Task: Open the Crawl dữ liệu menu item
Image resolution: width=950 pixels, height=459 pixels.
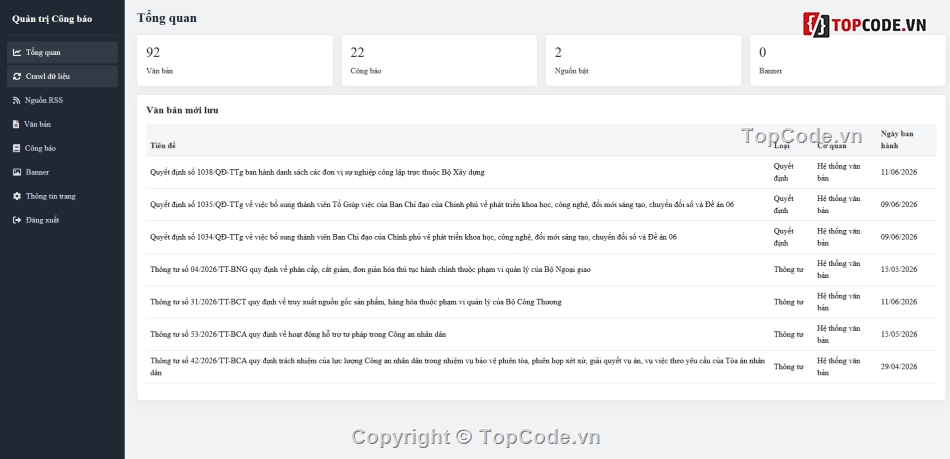Action: [x=62, y=76]
